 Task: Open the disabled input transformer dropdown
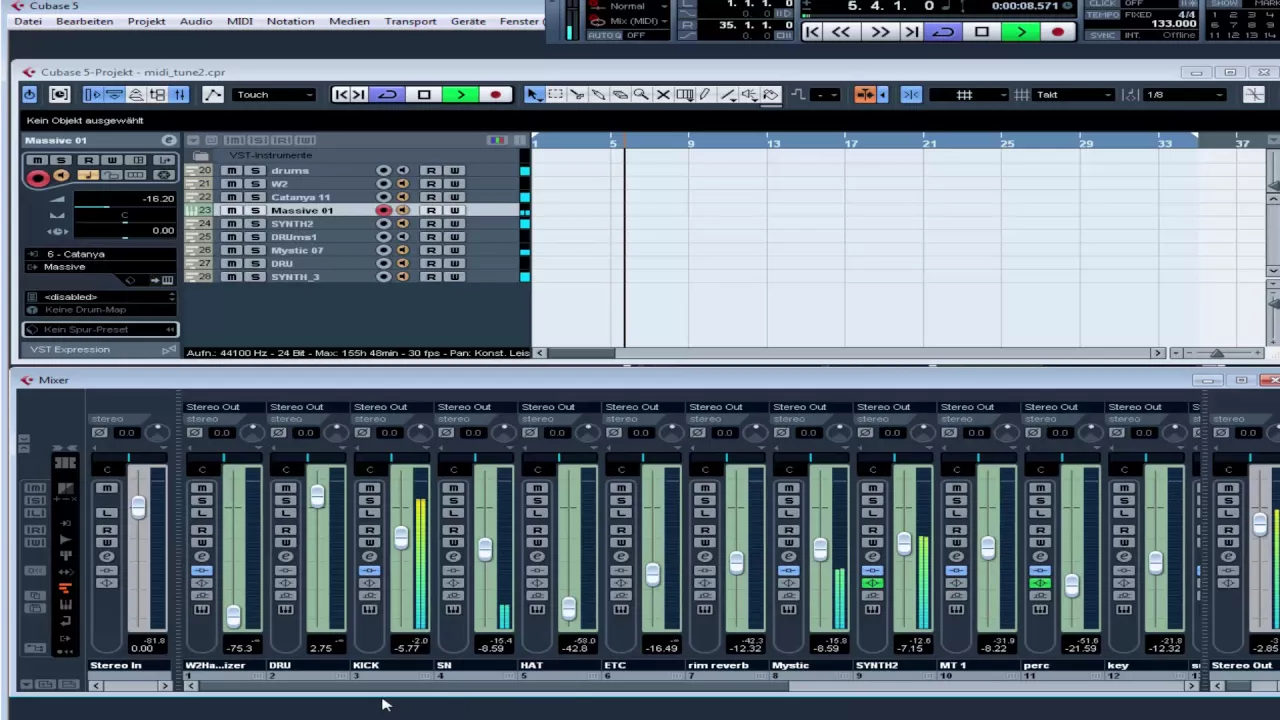coord(100,297)
